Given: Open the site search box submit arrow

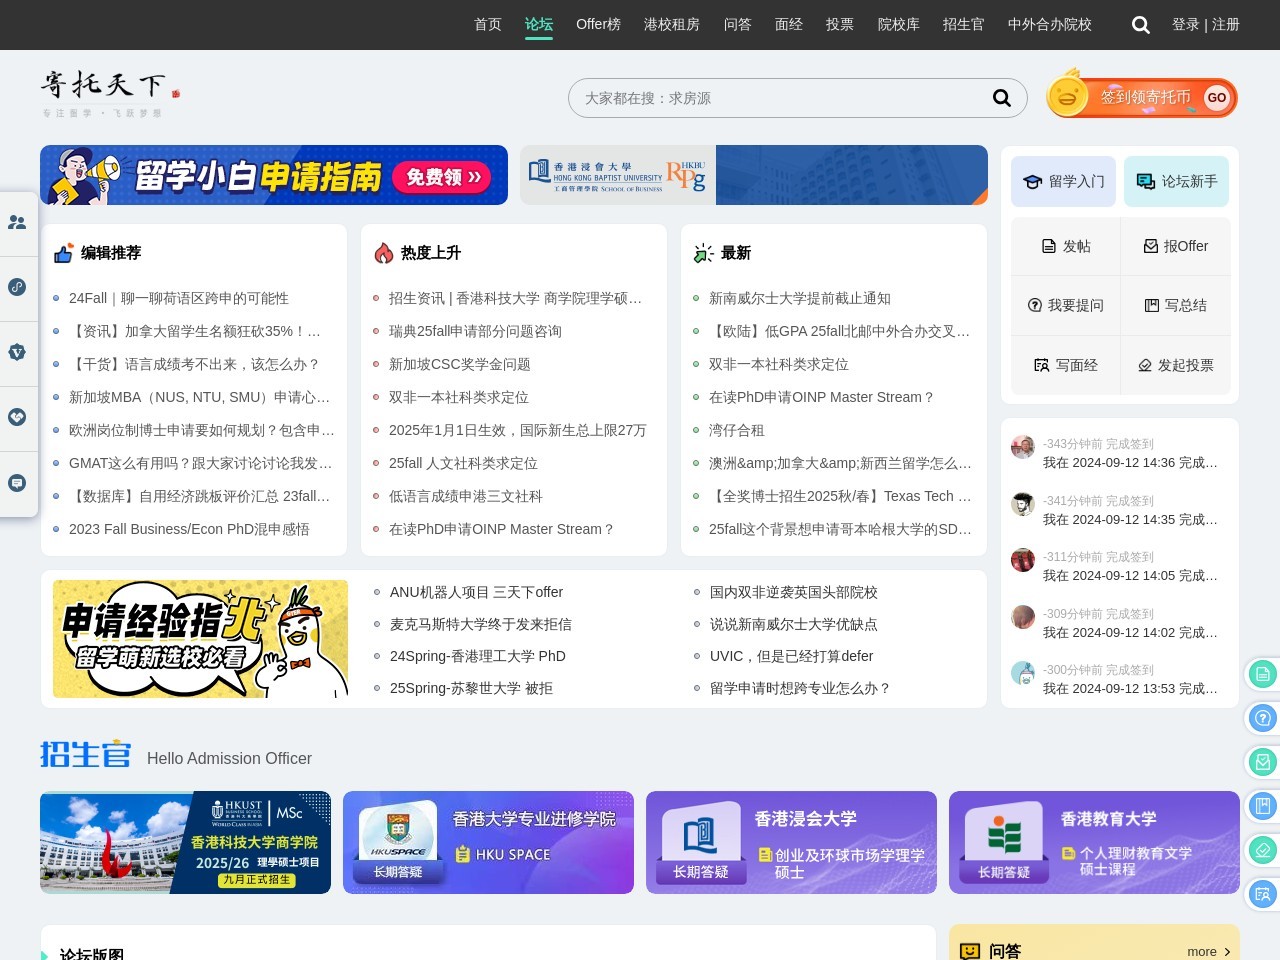Looking at the screenshot, I should (1001, 97).
